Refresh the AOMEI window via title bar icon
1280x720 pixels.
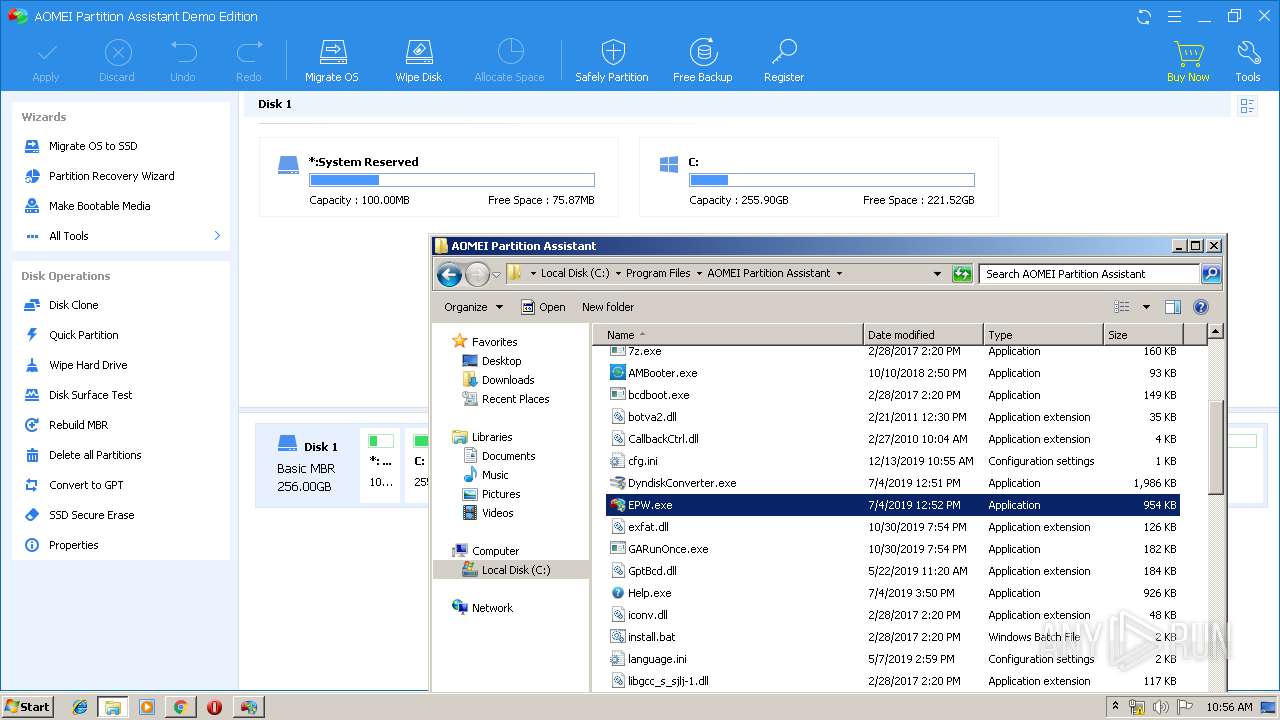1144,16
